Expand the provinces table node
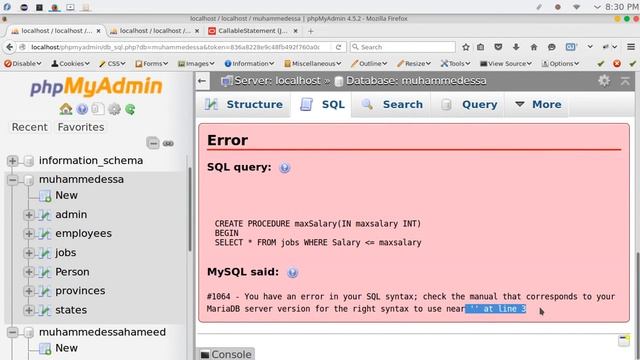 pyautogui.click(x=29, y=291)
